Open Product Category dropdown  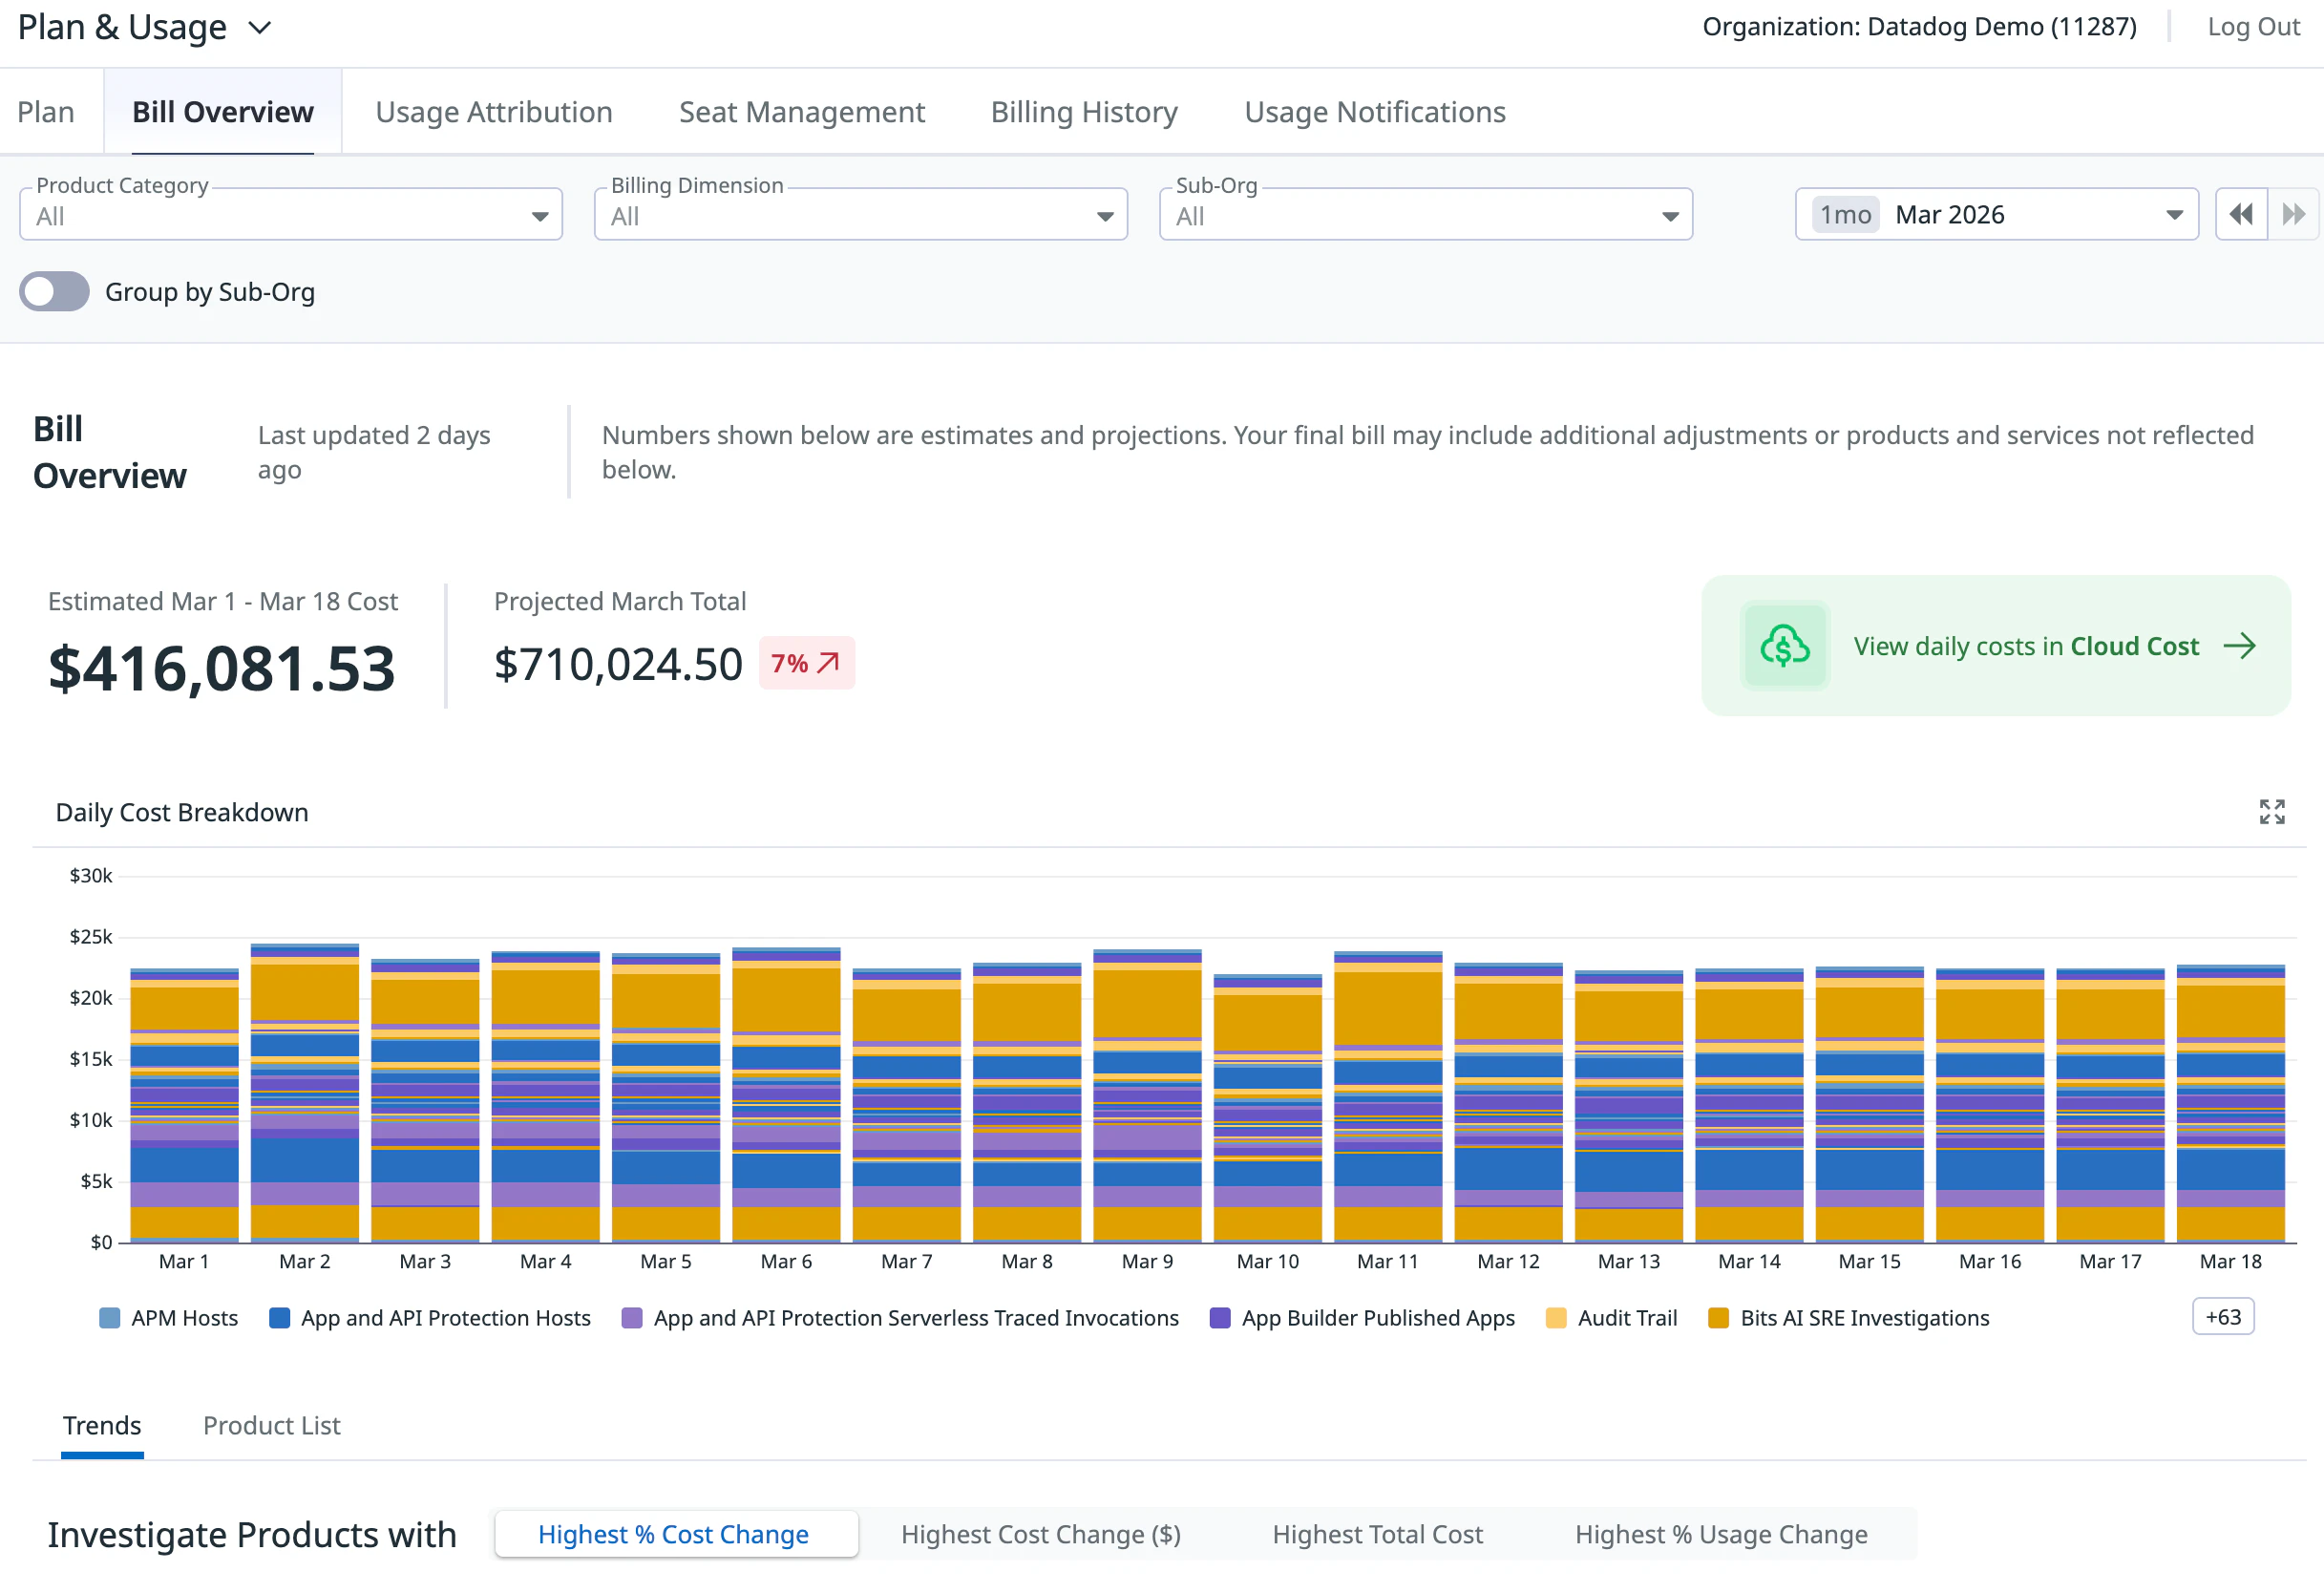point(290,215)
